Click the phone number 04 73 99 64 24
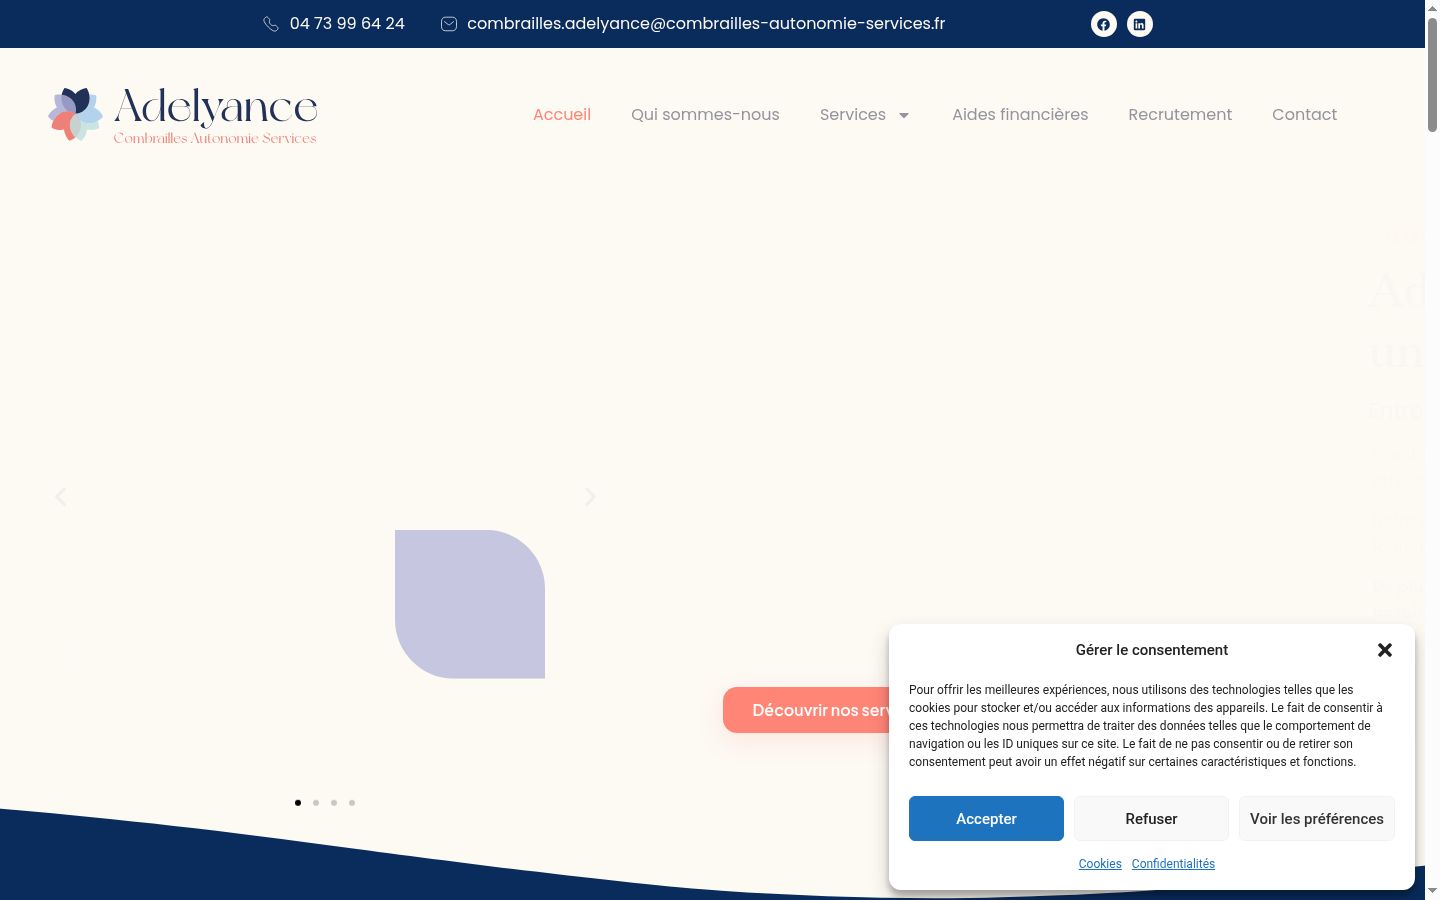Image resolution: width=1440 pixels, height=900 pixels. pos(347,24)
